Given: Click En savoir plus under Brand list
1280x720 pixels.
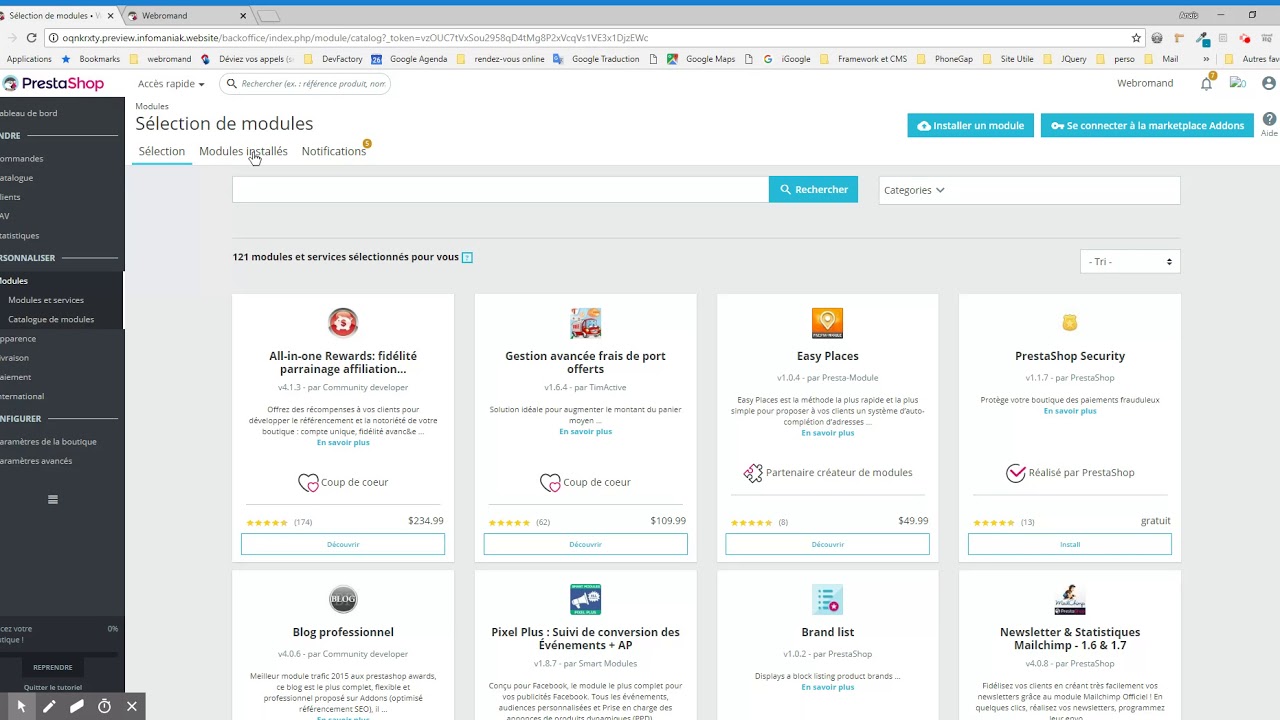Looking at the screenshot, I should [x=828, y=687].
